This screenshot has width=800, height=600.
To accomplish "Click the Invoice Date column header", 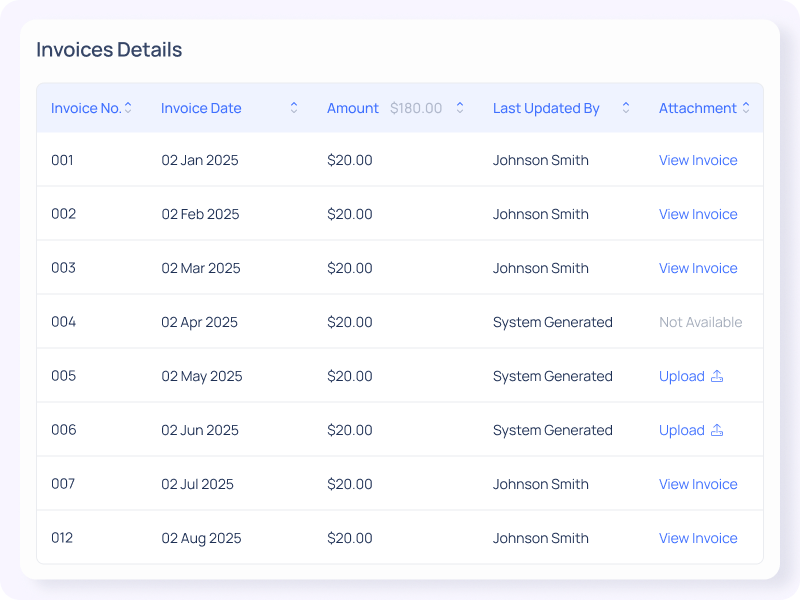I will point(201,109).
